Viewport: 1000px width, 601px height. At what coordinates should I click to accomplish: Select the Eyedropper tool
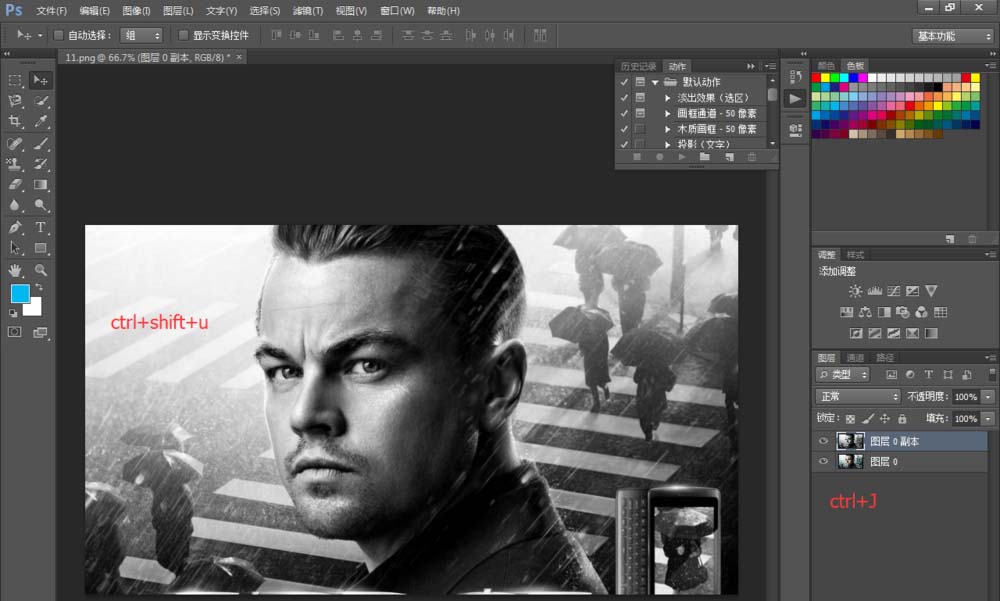(x=41, y=122)
